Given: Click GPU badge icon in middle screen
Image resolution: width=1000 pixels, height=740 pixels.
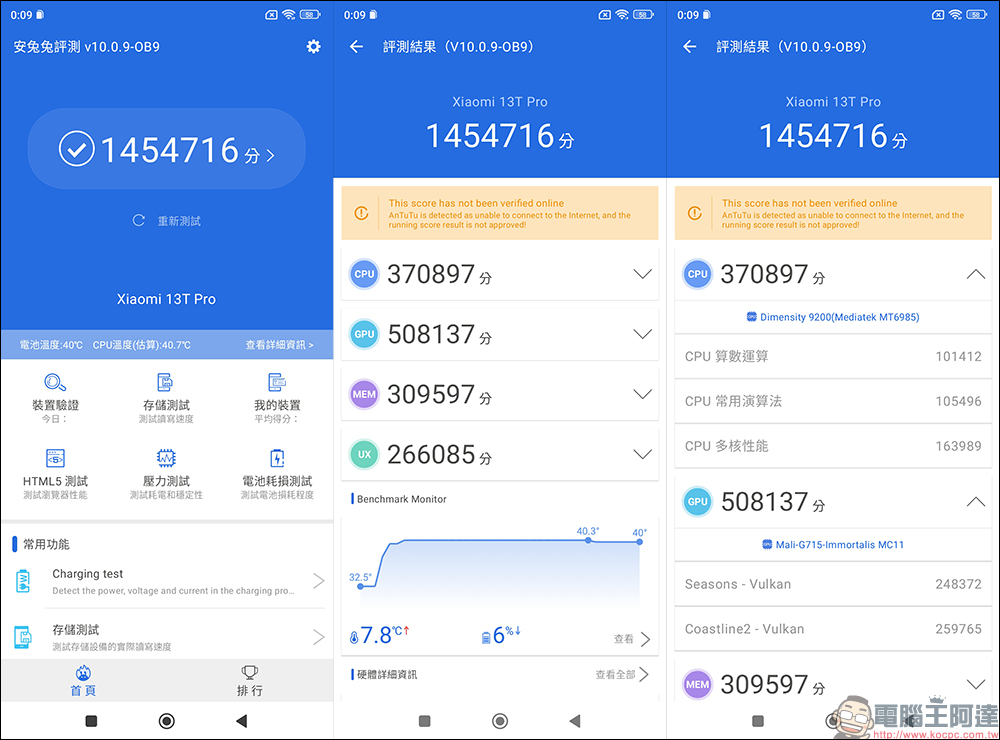Looking at the screenshot, I should (364, 334).
